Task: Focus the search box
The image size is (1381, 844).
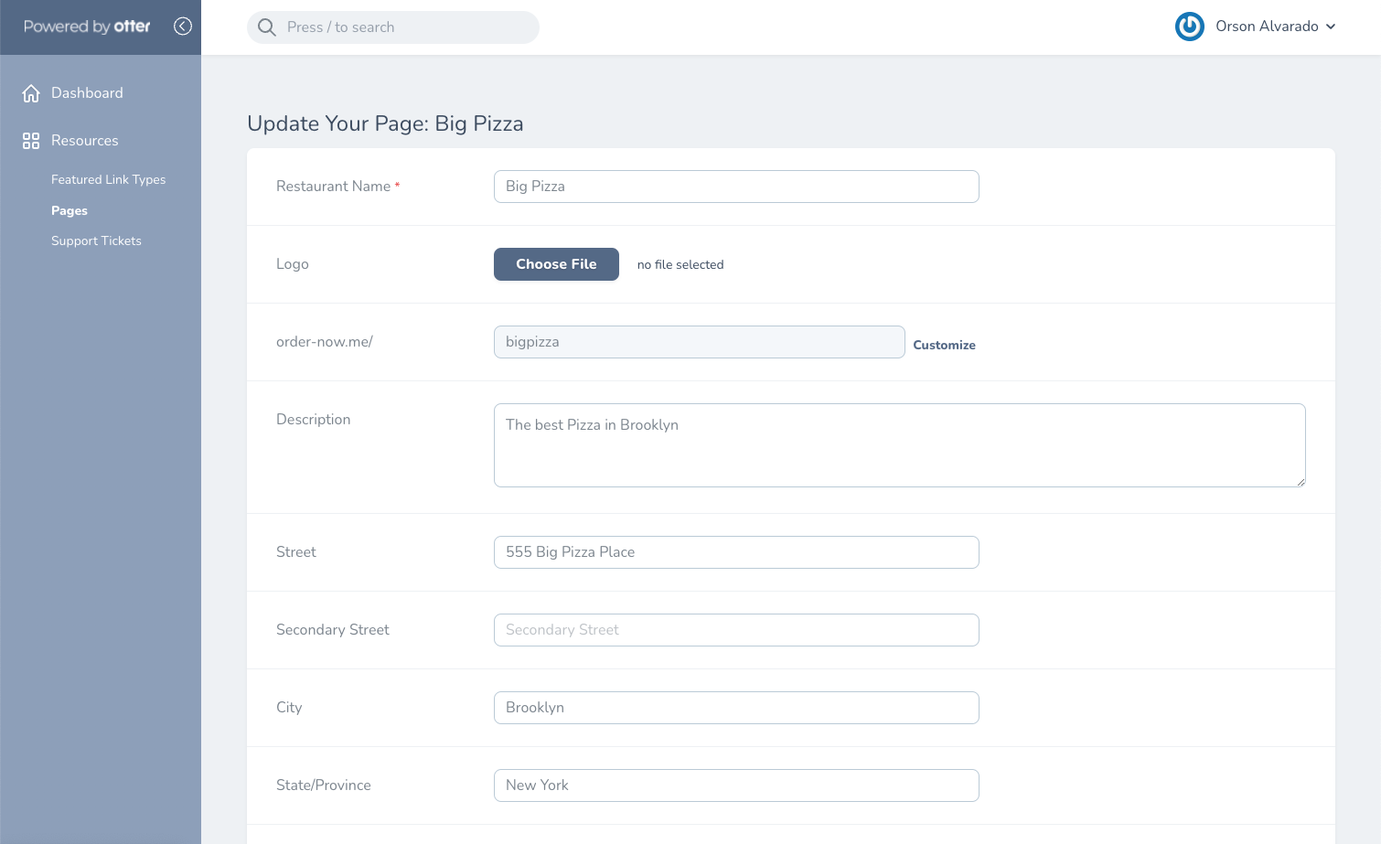Action: pos(393,27)
